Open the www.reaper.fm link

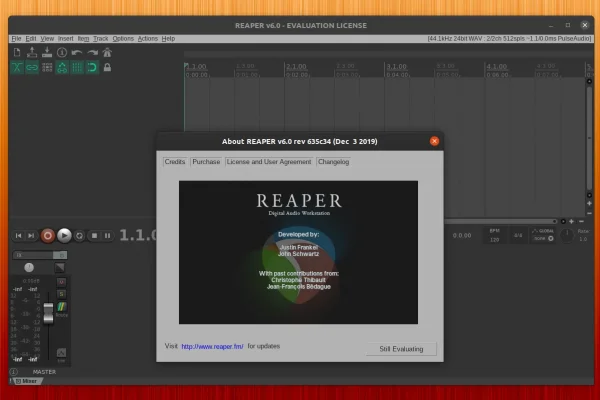pos(213,346)
